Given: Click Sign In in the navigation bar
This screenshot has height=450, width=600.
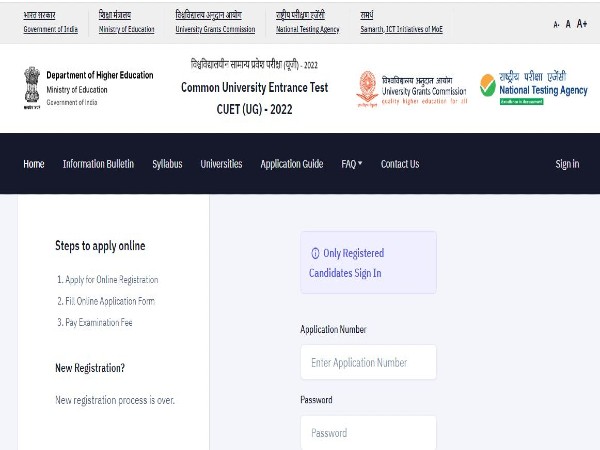Looking at the screenshot, I should point(567,164).
